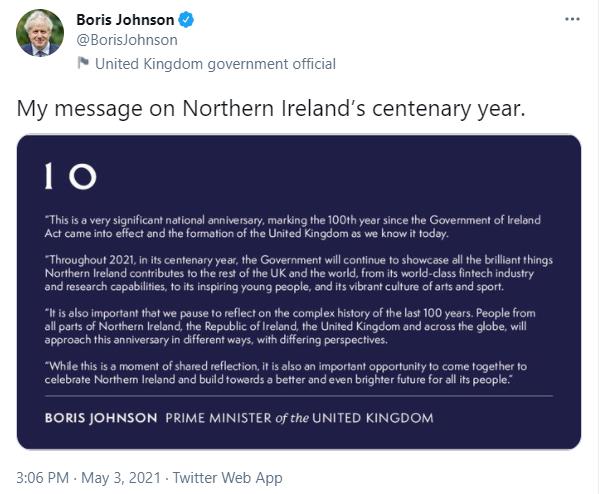Screen dimensions: 602x494
Task: Click the May 3, 2021 date
Action: [x=126, y=477]
